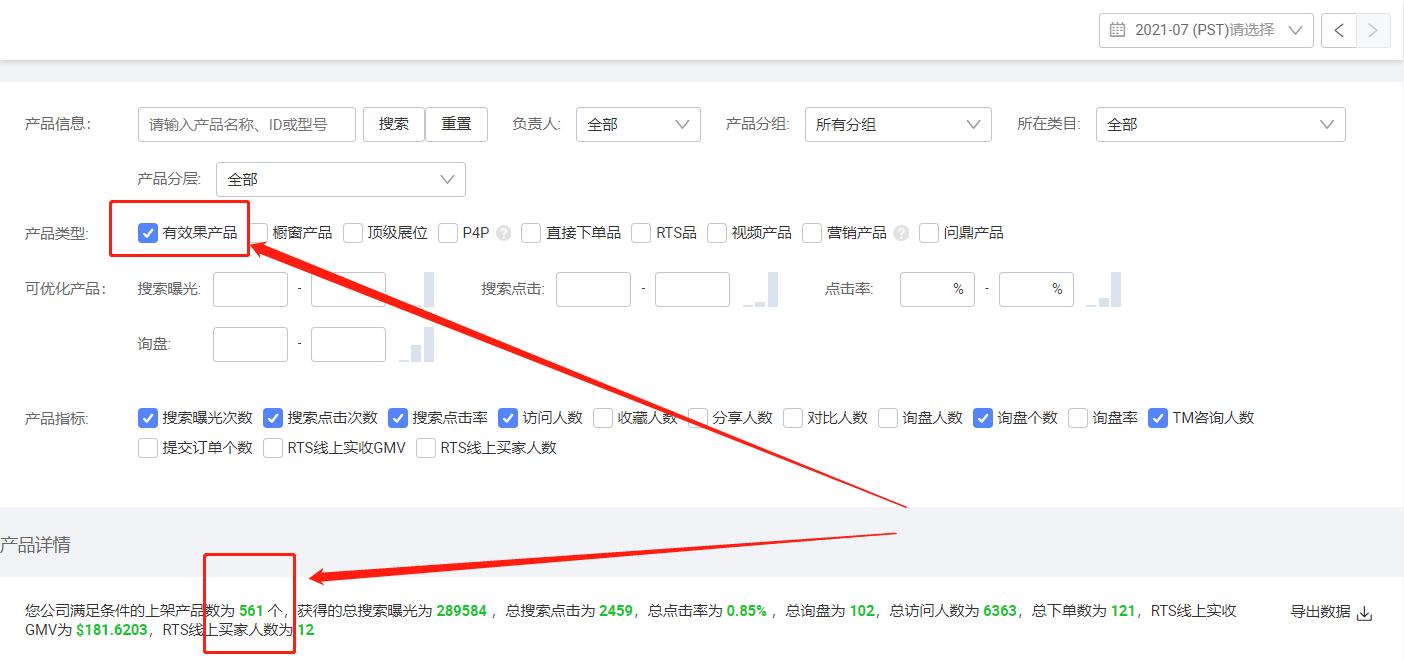Check the RTS线上买家人数 metric checkbox
Image resolution: width=1404 pixels, height=661 pixels.
click(x=426, y=448)
